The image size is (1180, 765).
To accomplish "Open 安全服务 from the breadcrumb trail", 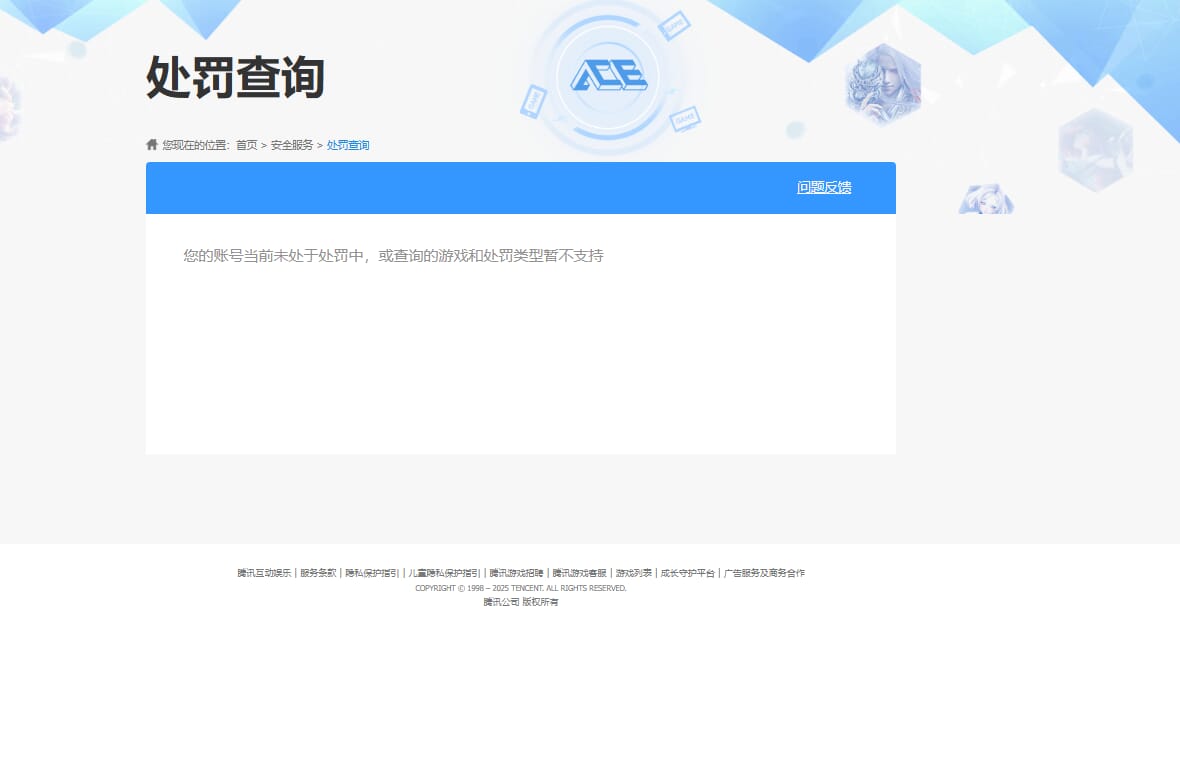I will click(290, 144).
